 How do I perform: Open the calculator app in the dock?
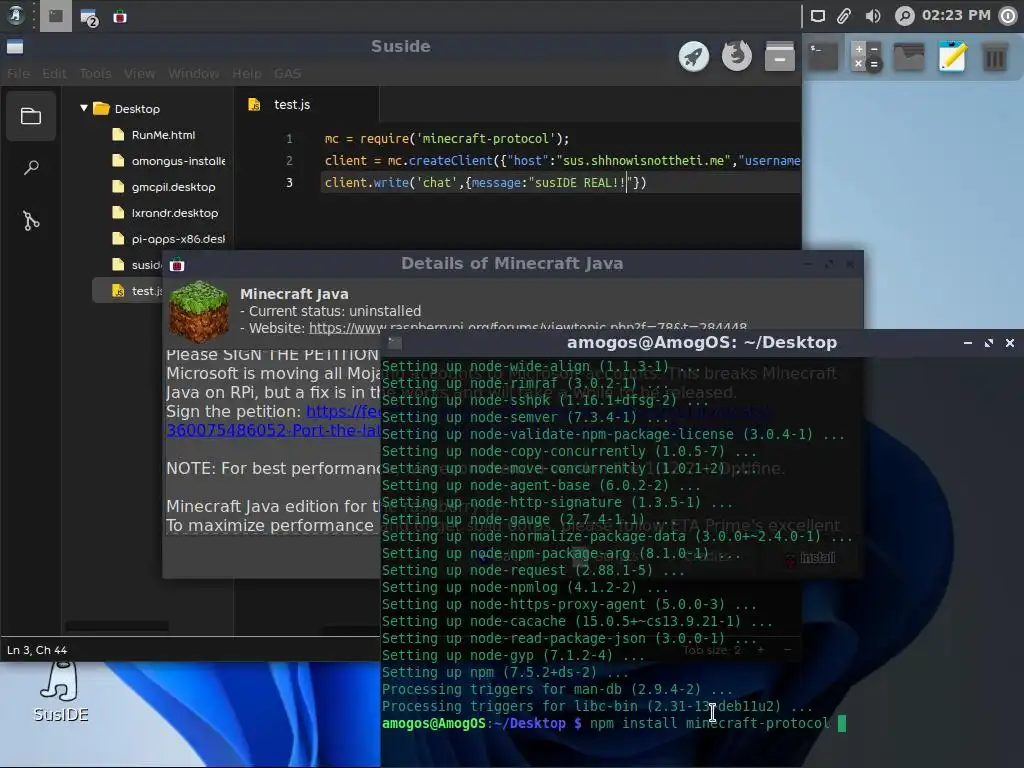[866, 56]
